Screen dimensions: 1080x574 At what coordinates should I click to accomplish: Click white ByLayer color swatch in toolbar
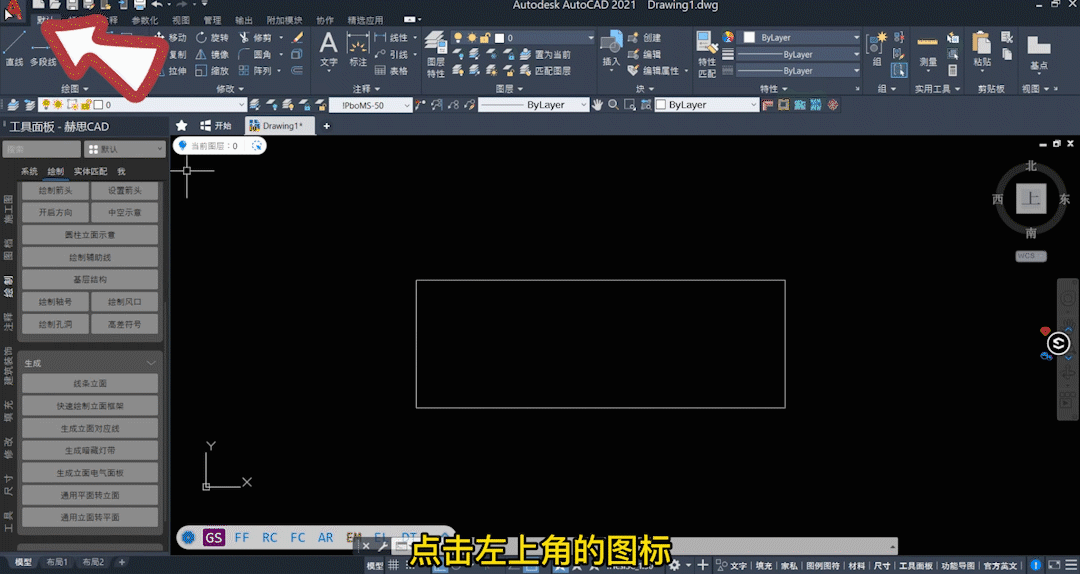[661, 105]
